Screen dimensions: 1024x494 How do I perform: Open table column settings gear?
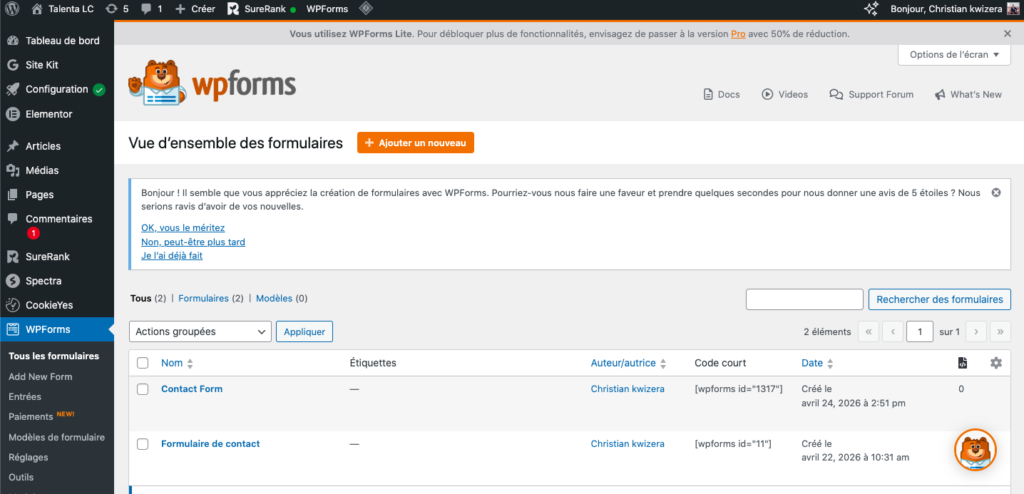[x=995, y=363]
